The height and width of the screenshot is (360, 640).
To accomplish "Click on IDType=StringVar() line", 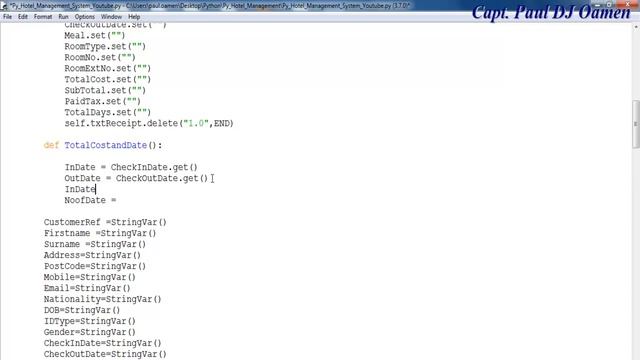I will [x=90, y=322].
